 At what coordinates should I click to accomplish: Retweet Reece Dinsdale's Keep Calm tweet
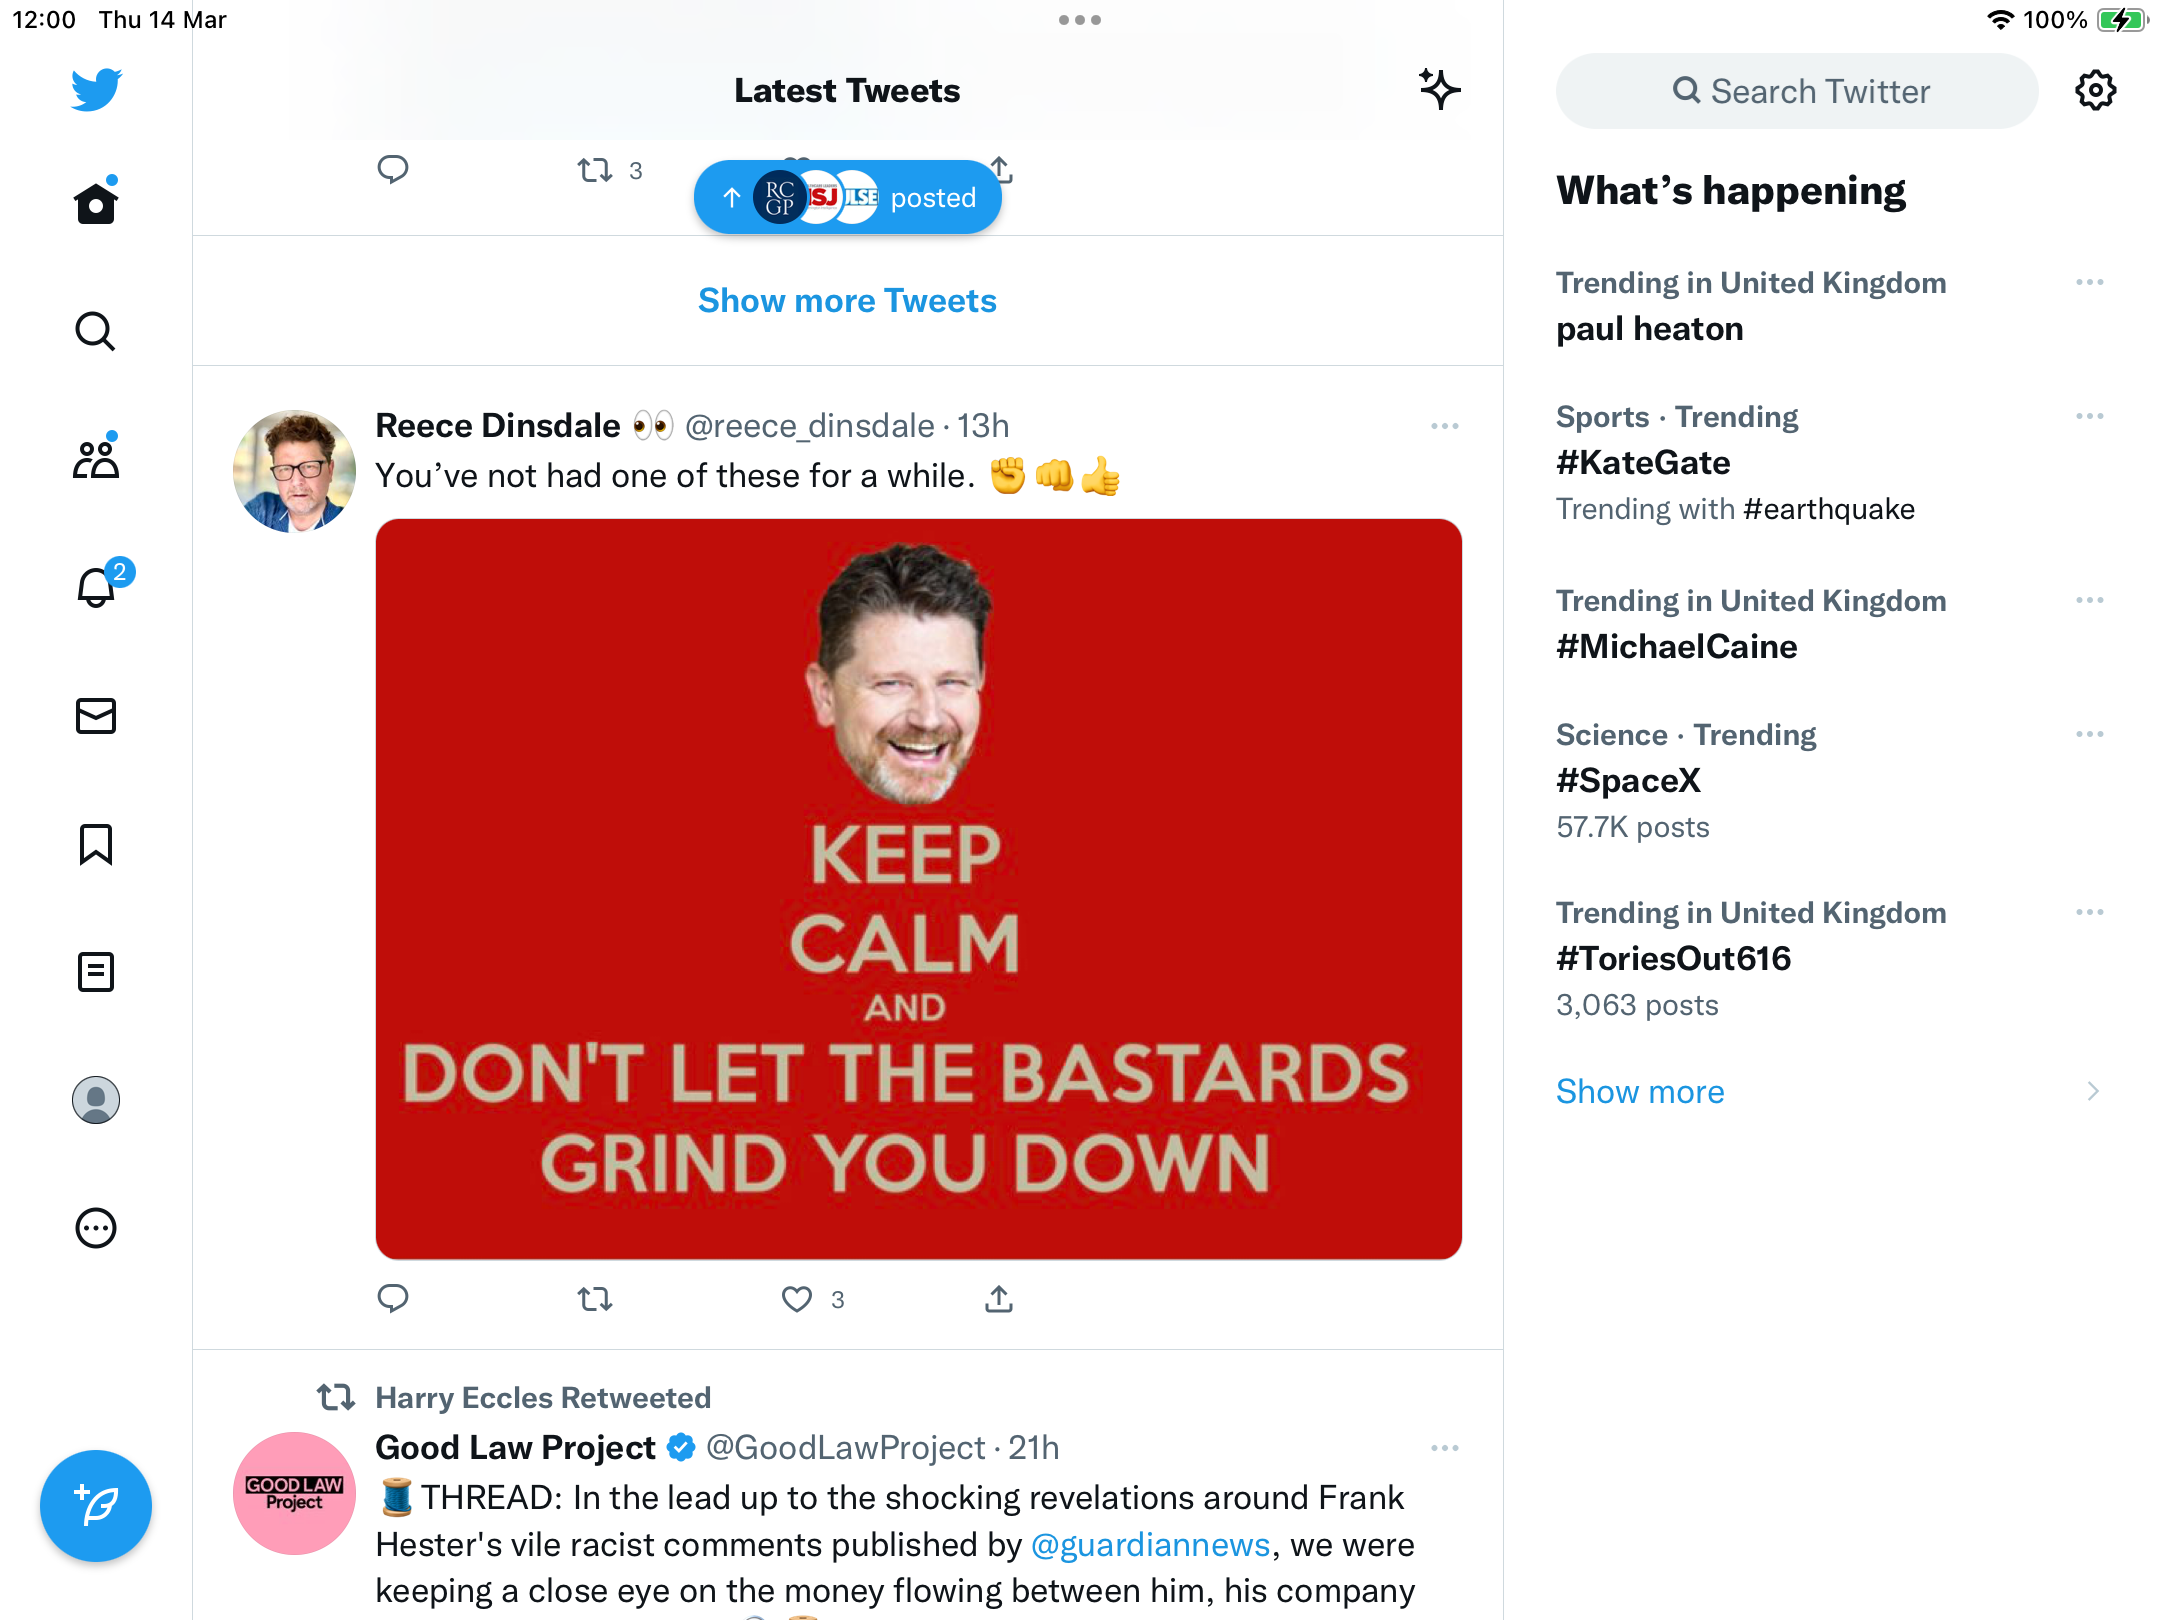595,1299
